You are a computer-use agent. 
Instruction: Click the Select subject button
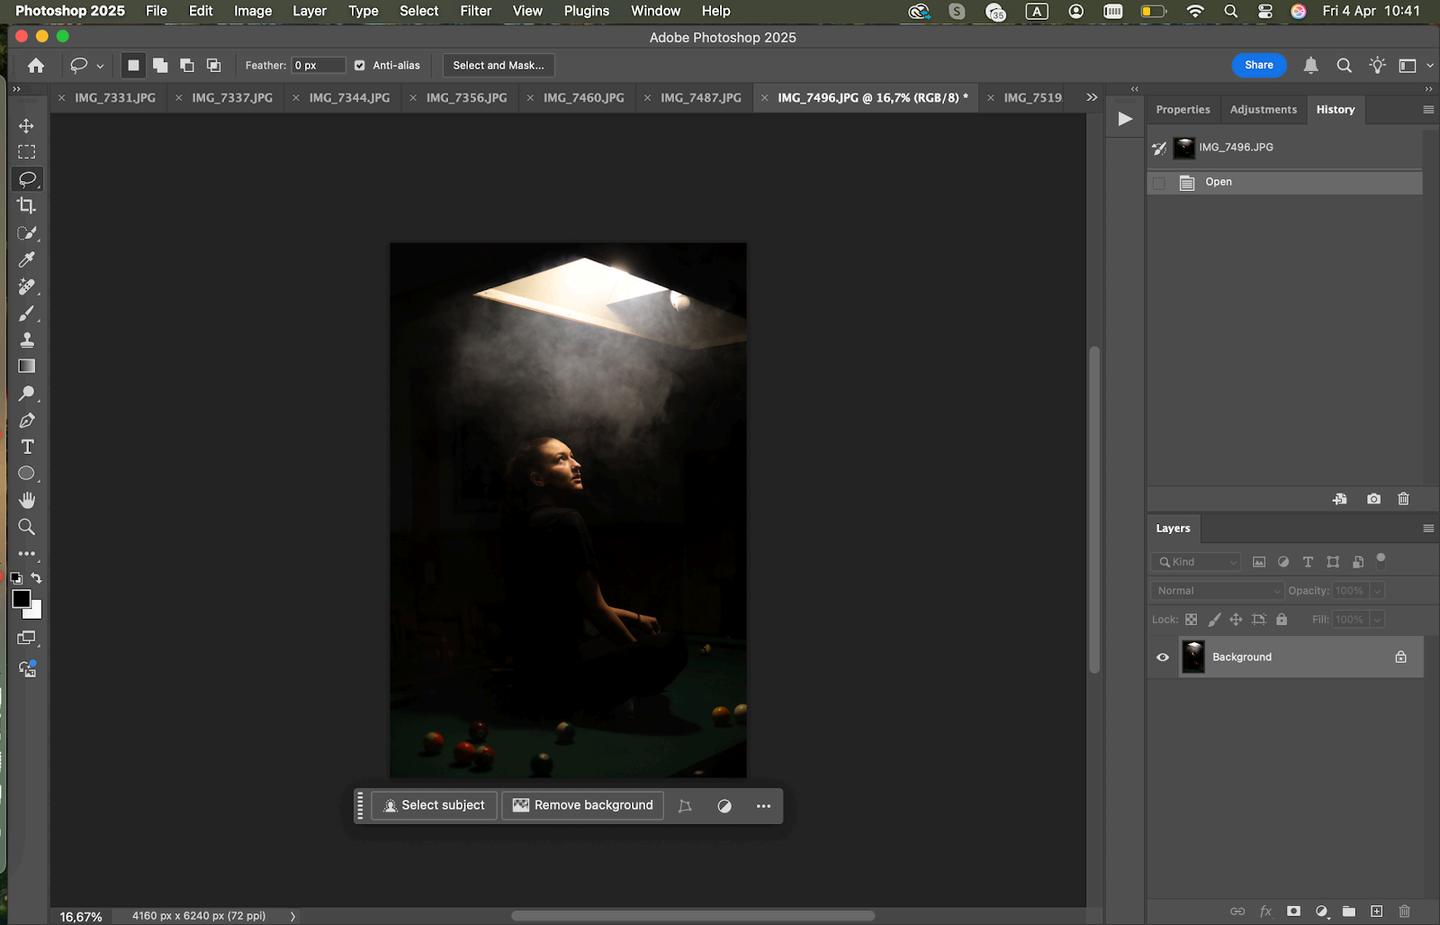click(x=434, y=805)
